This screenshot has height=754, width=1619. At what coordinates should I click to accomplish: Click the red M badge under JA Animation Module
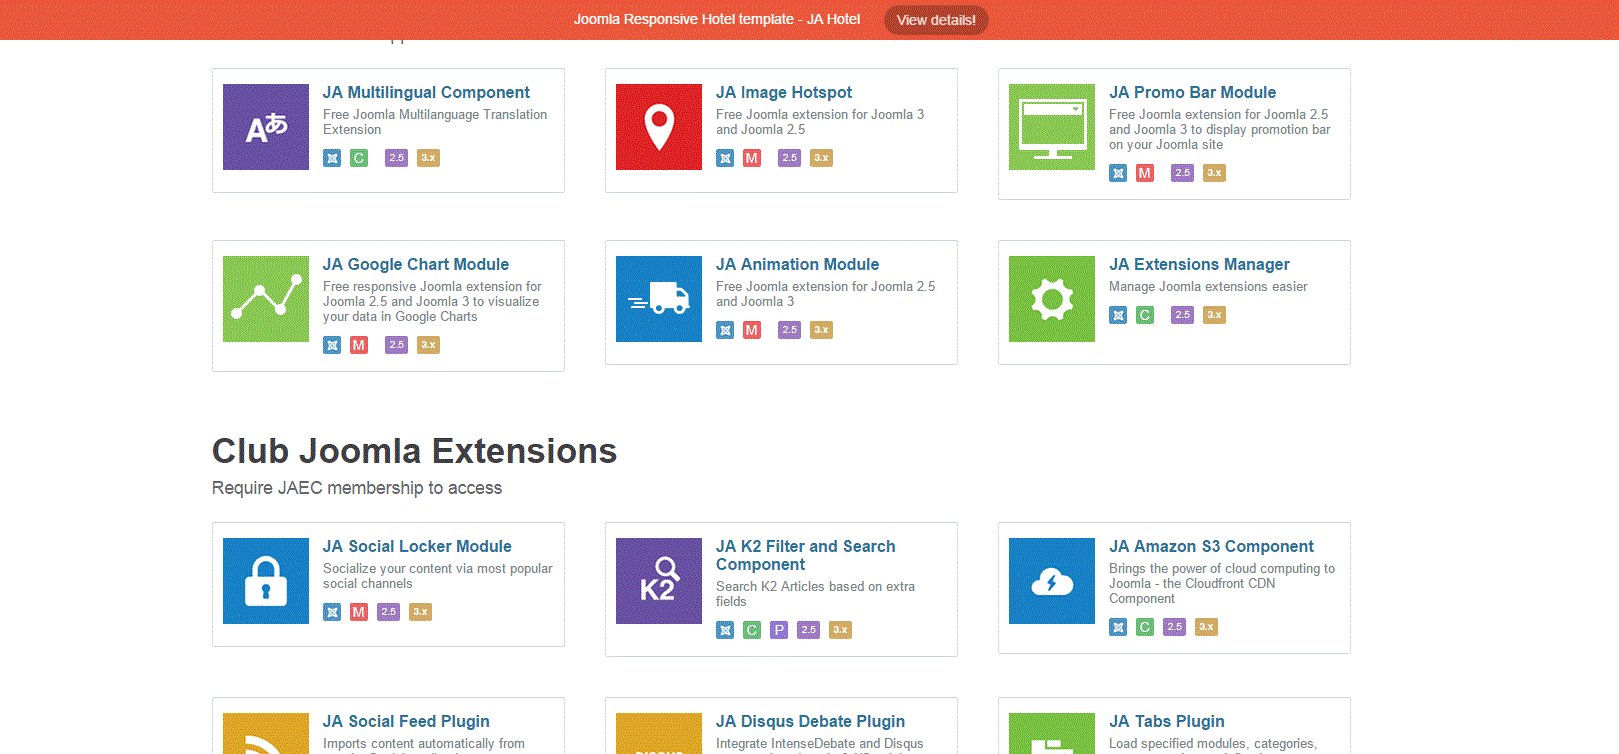tap(752, 330)
